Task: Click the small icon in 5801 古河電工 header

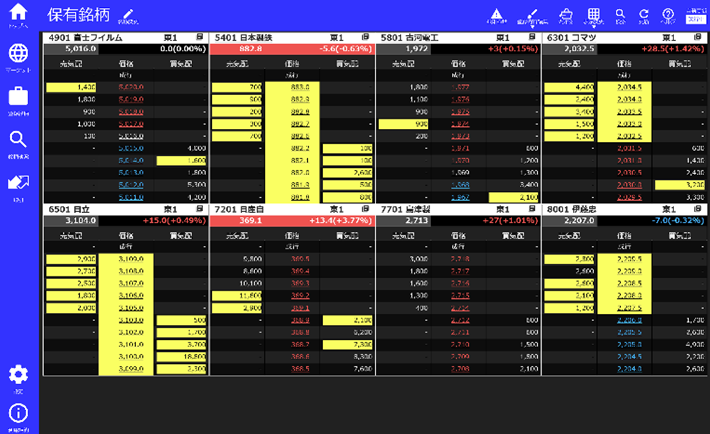Action: point(532,37)
